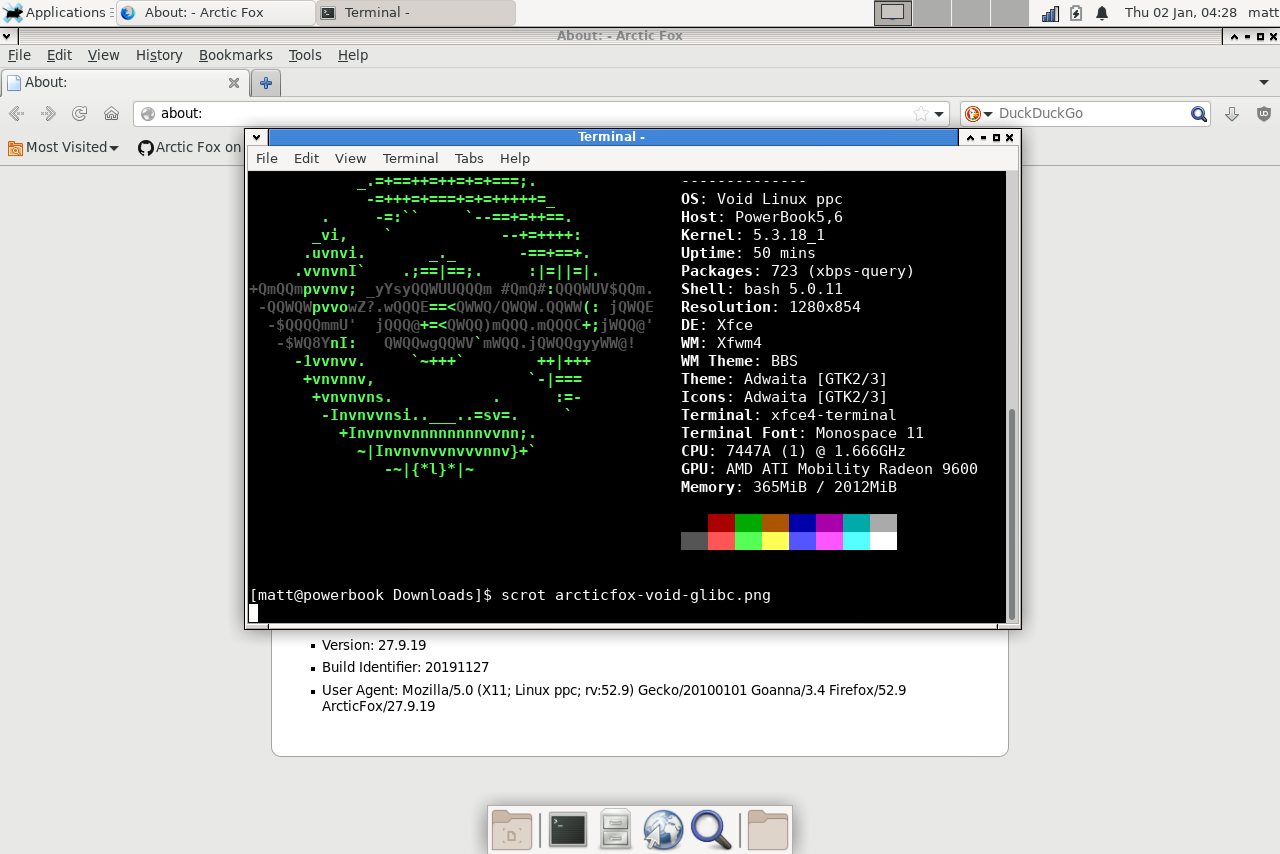Click the clock showing Thu 02 Jan
Viewport: 1280px width, 854px height.
click(1180, 13)
